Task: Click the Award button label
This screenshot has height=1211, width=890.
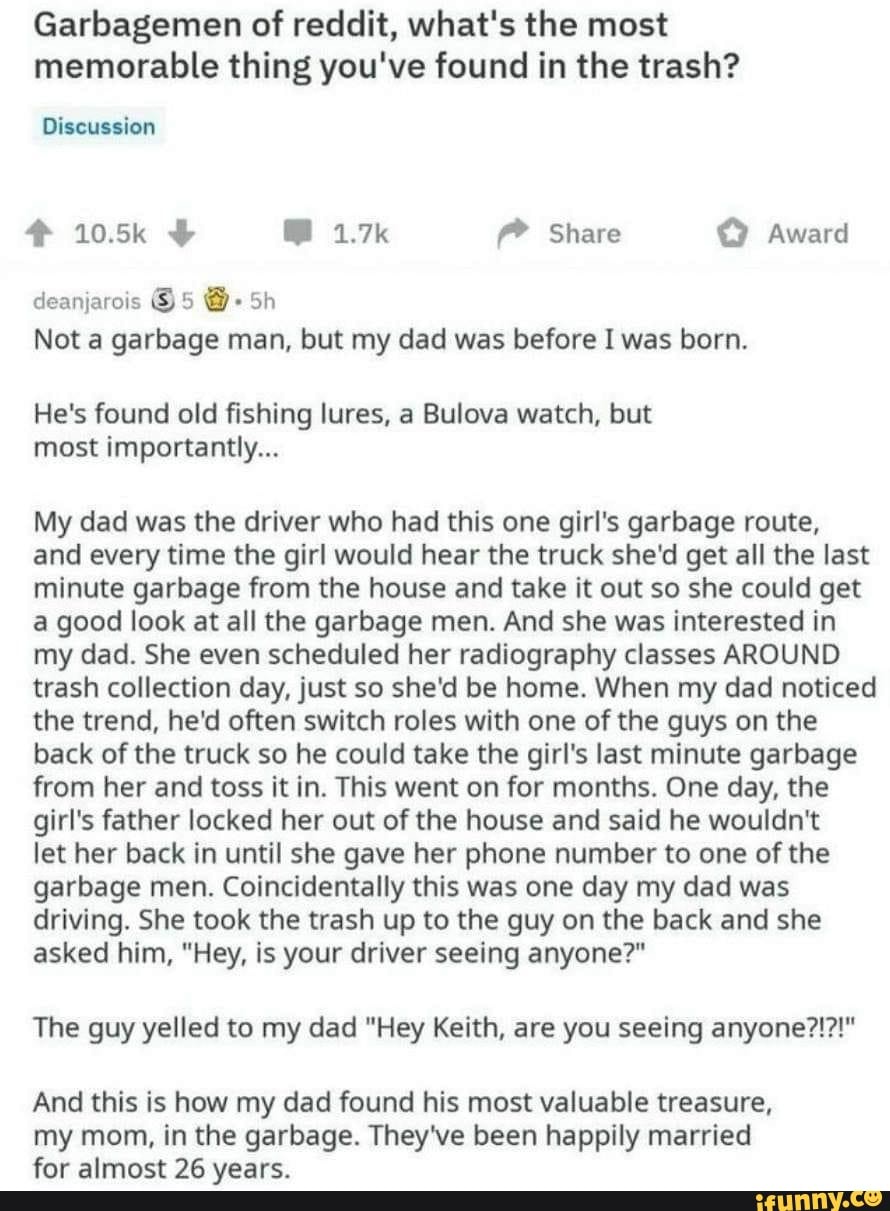Action: pos(809,233)
